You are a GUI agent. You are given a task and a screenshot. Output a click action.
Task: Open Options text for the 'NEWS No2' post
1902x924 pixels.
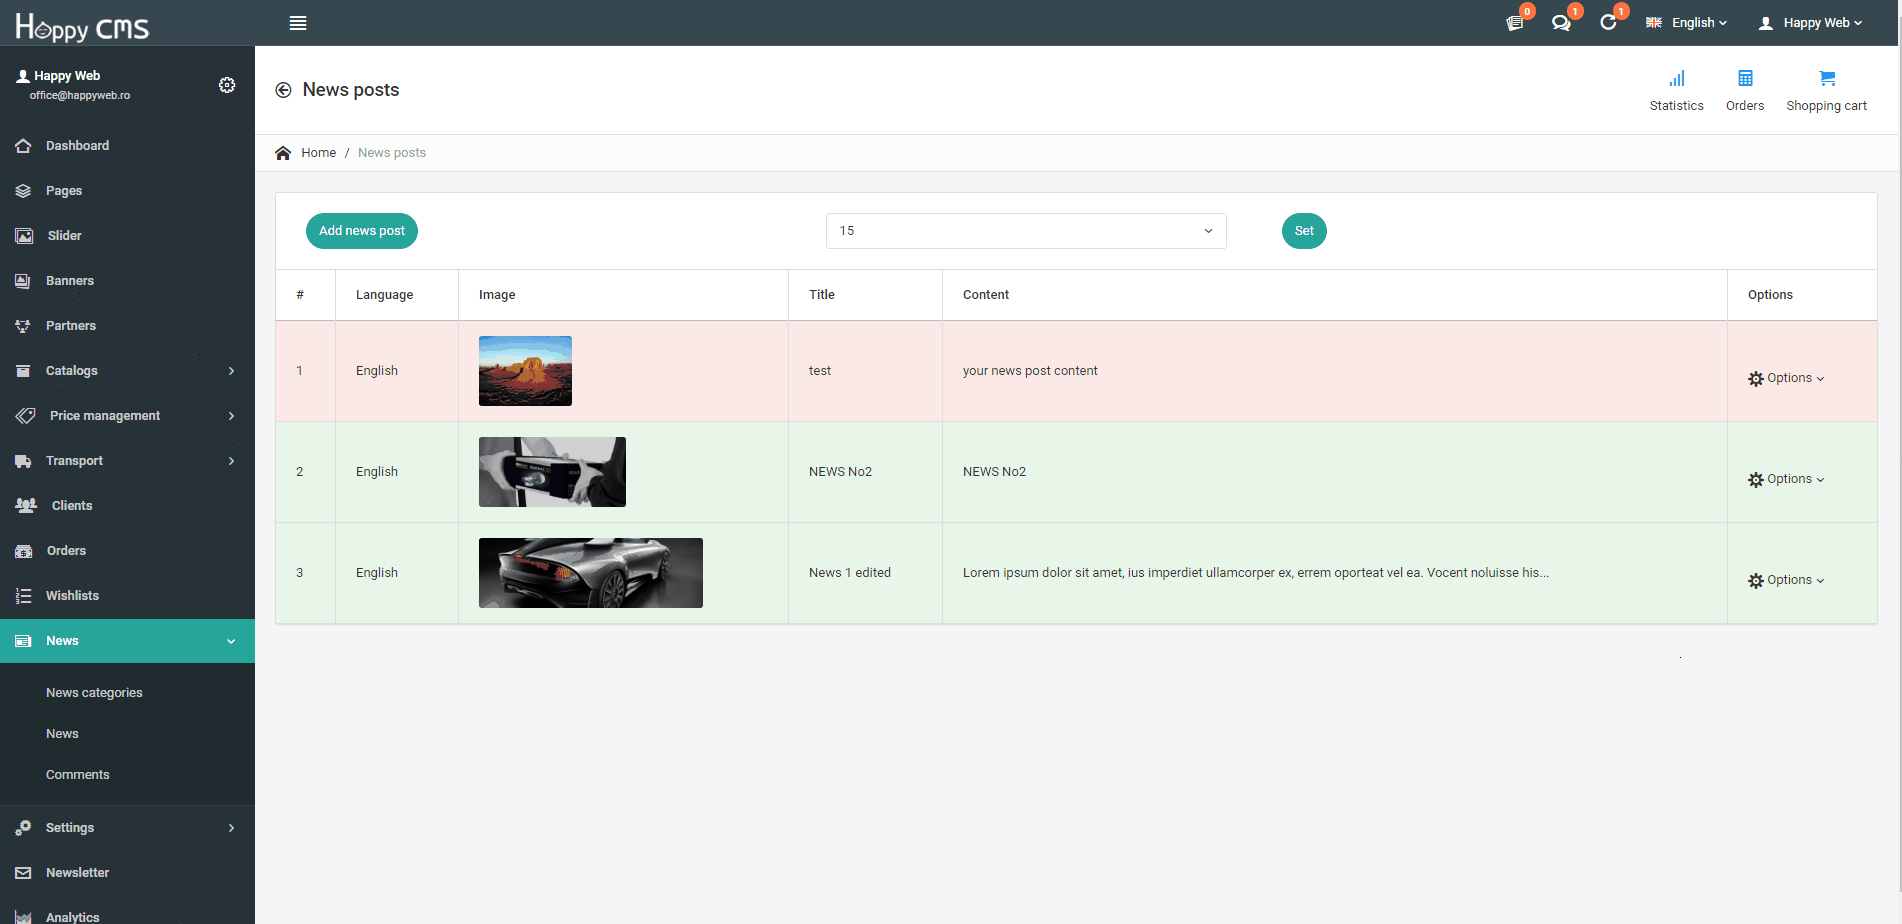click(1789, 479)
